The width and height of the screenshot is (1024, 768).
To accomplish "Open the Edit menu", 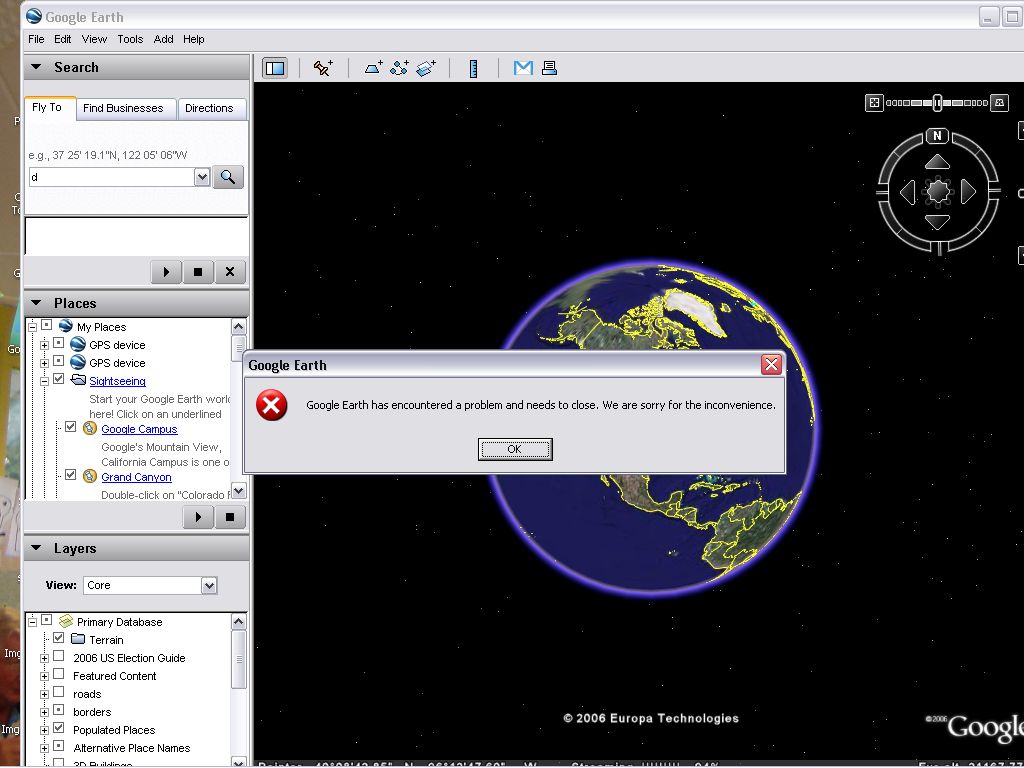I will pos(63,39).
